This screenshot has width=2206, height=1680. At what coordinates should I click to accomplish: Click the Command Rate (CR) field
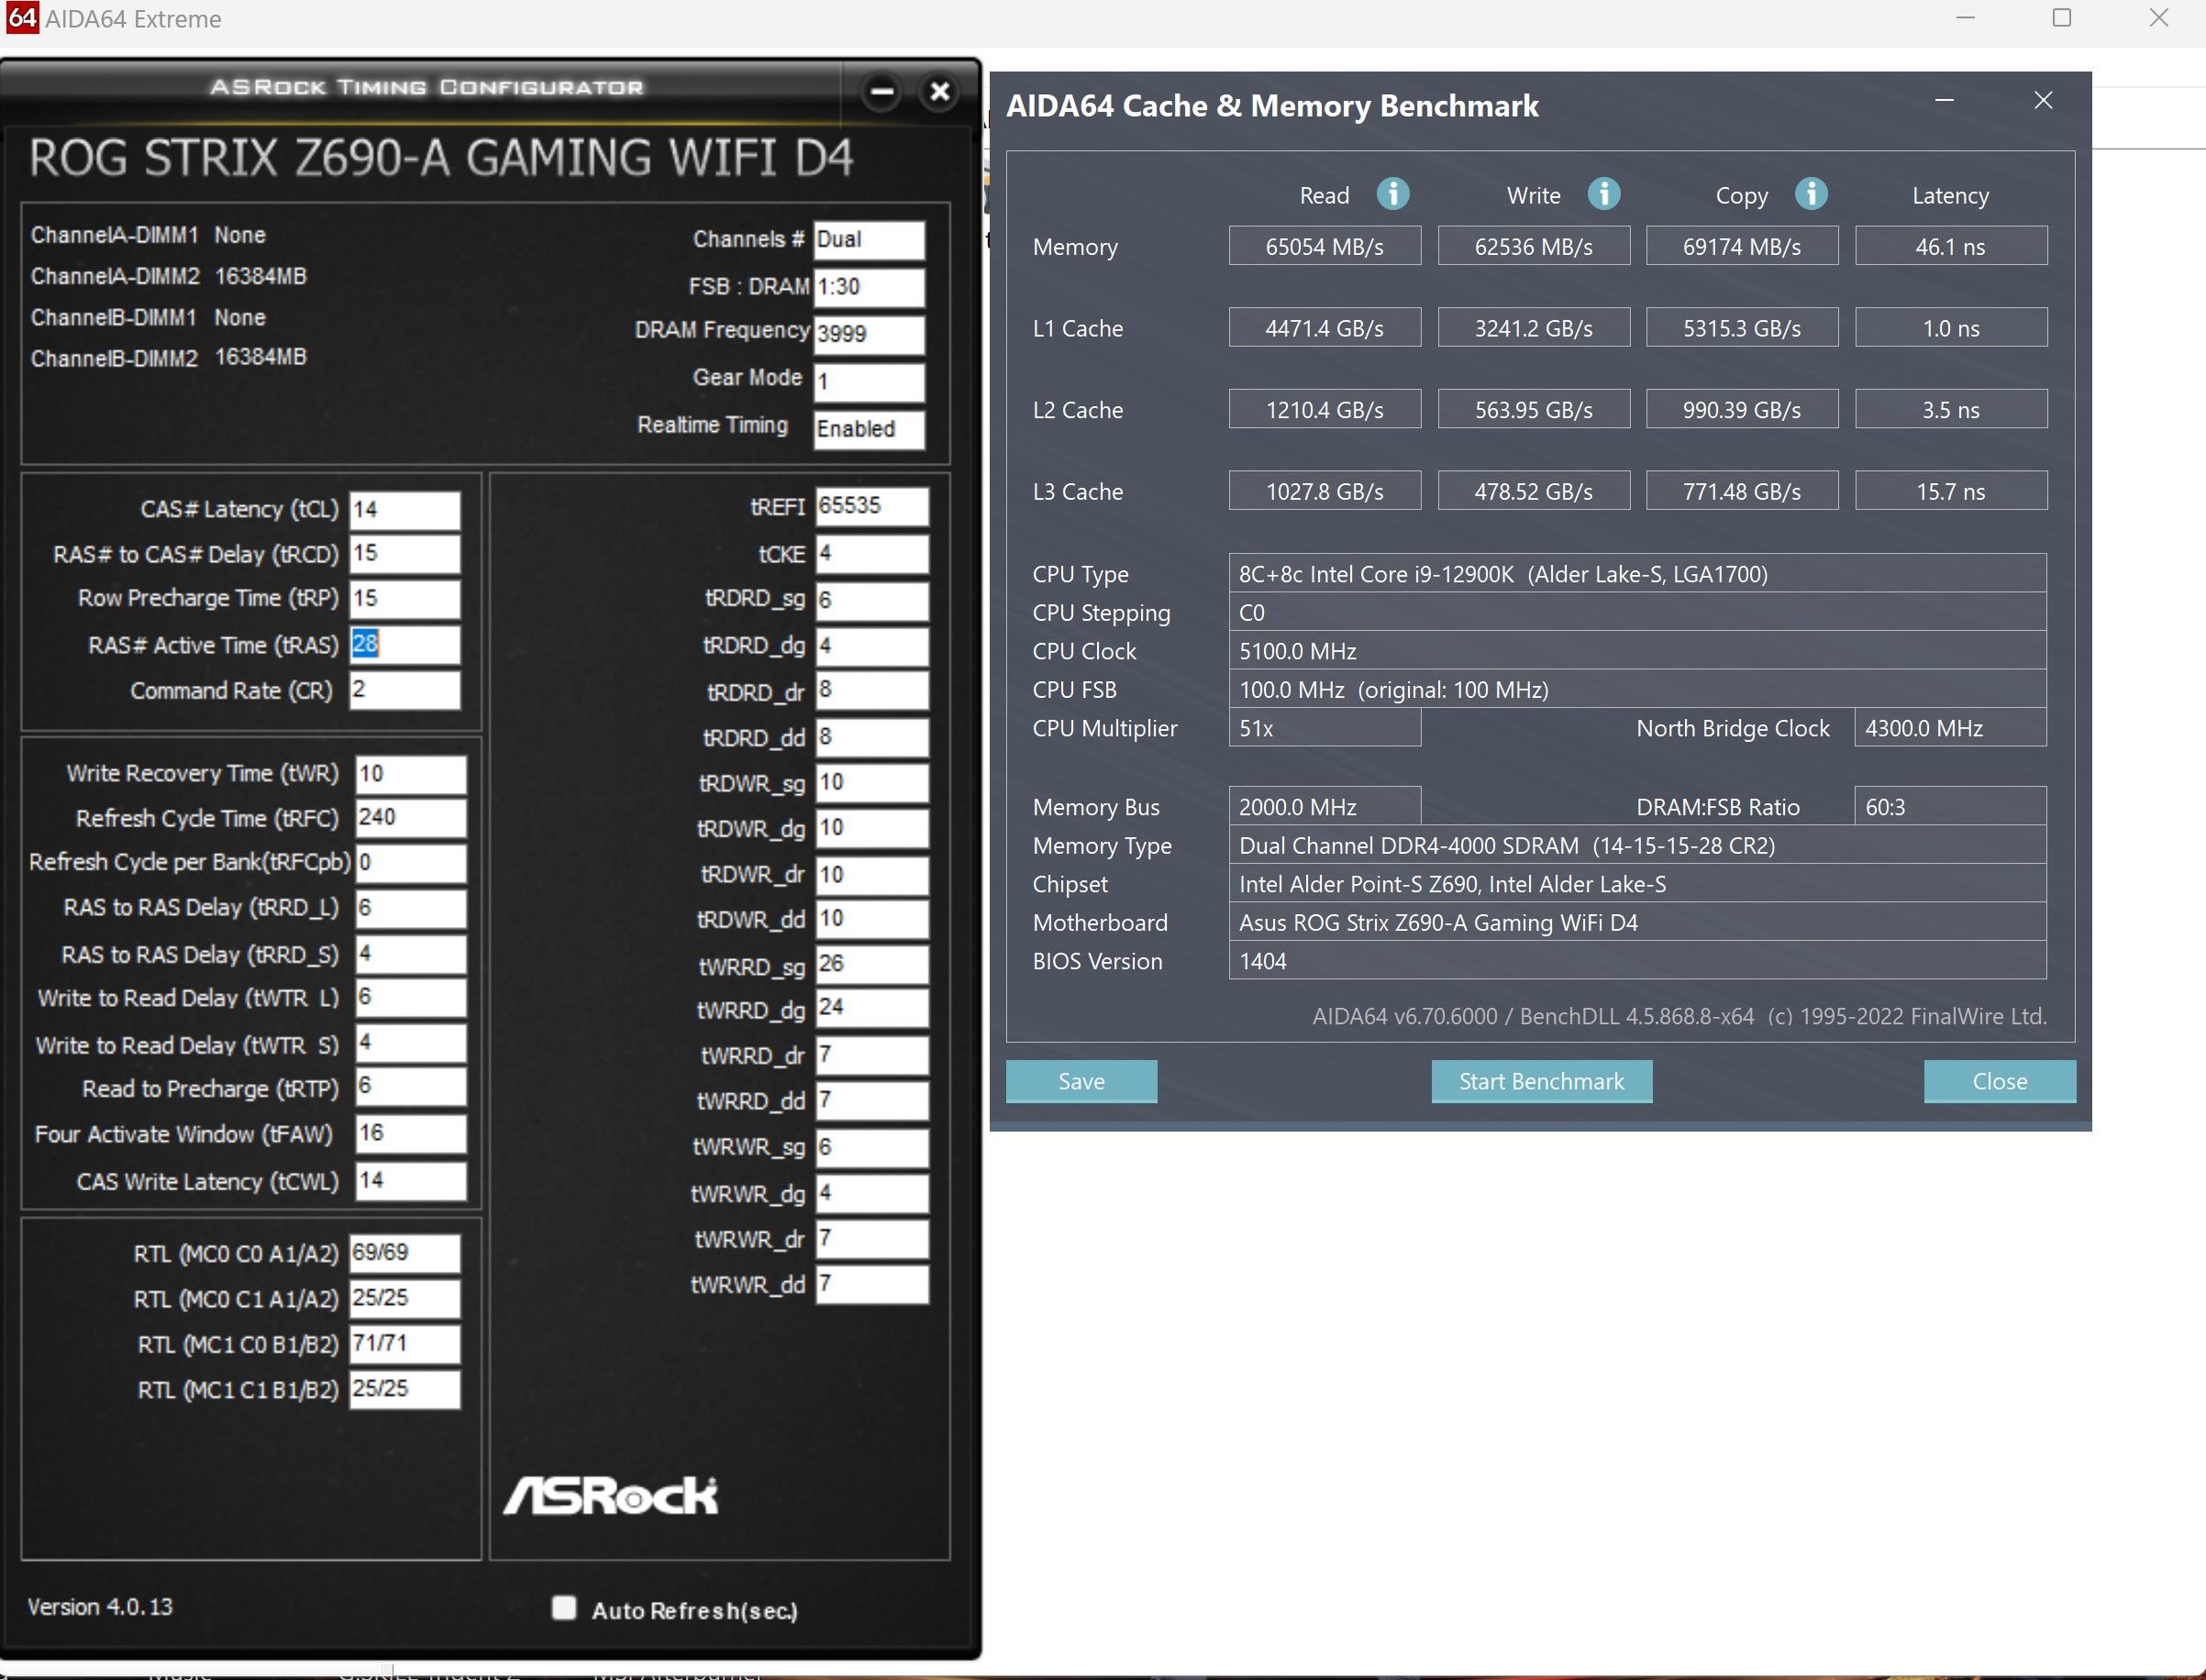(404, 690)
